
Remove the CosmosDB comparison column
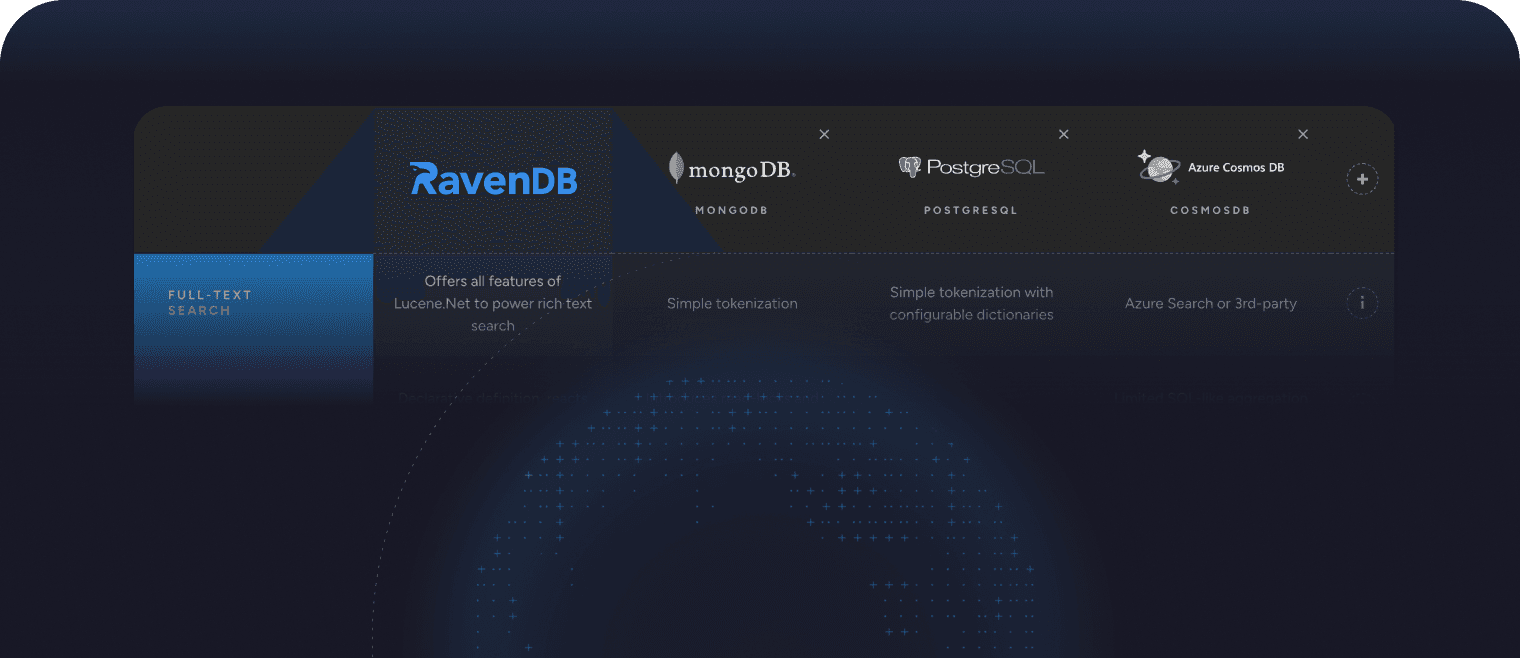(1303, 134)
